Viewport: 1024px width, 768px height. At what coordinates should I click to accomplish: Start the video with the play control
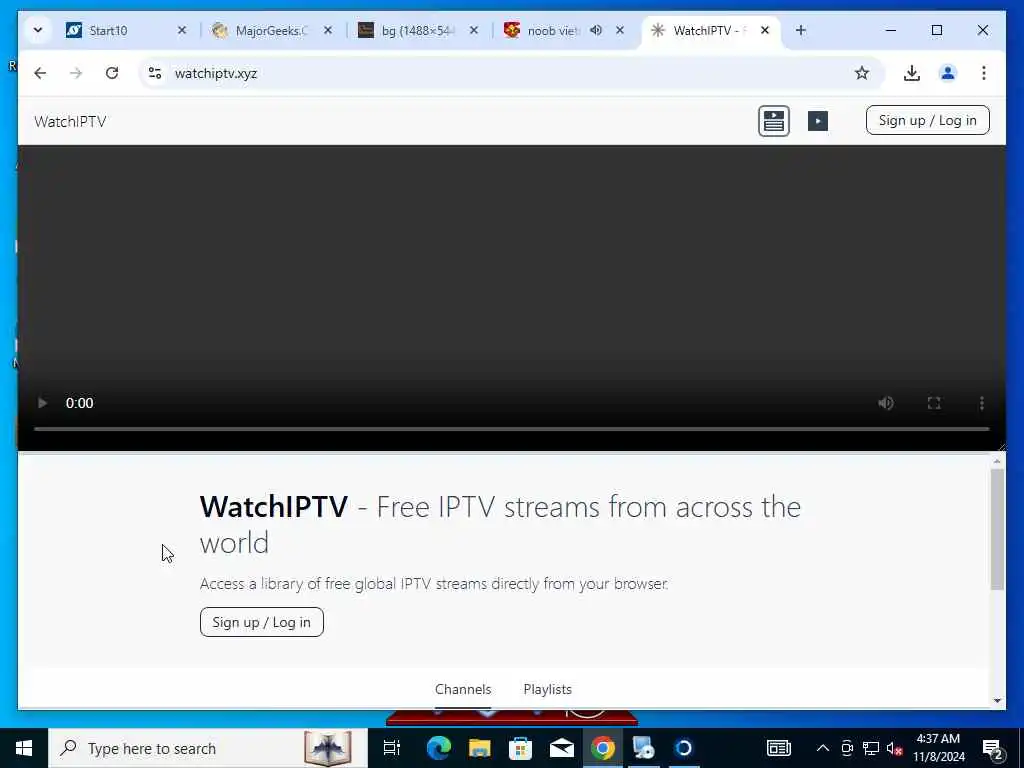point(42,403)
